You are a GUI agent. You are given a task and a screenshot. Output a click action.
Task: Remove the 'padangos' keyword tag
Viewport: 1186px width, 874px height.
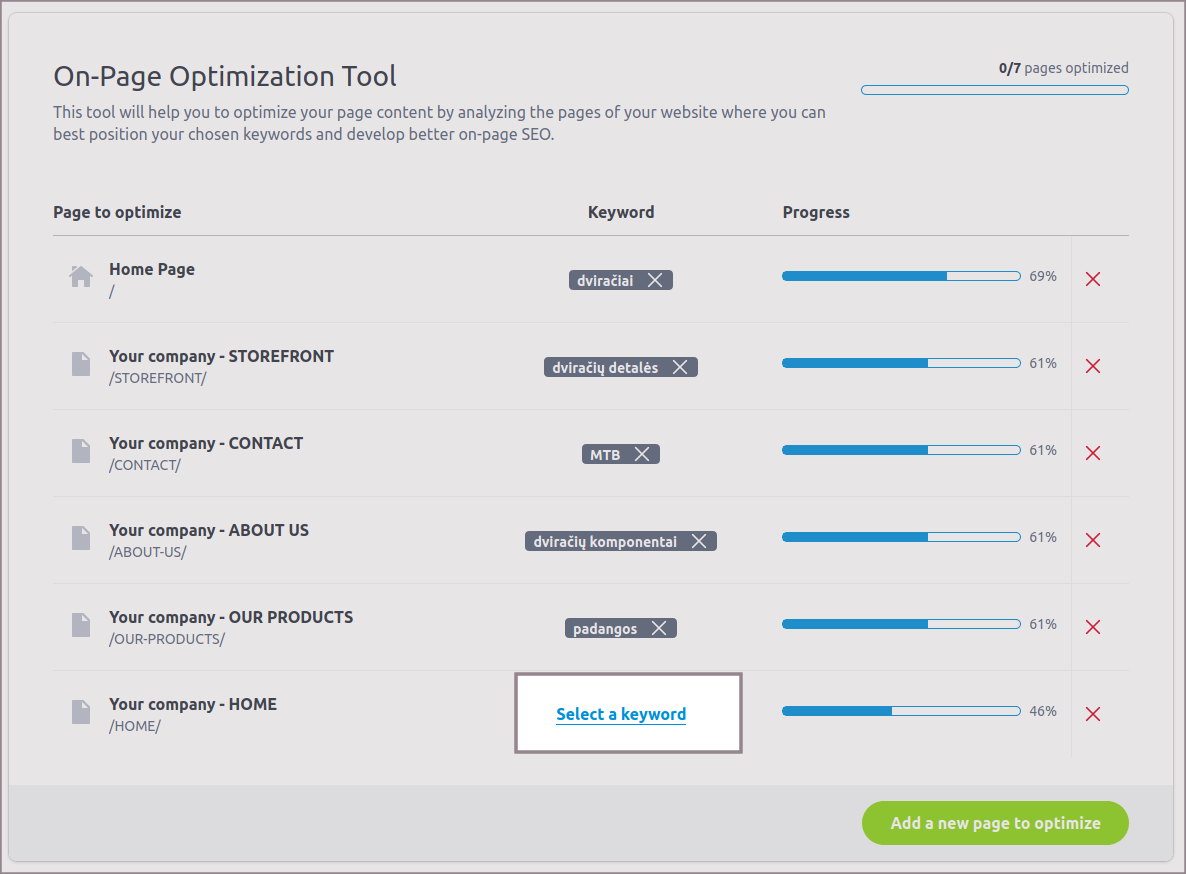659,629
